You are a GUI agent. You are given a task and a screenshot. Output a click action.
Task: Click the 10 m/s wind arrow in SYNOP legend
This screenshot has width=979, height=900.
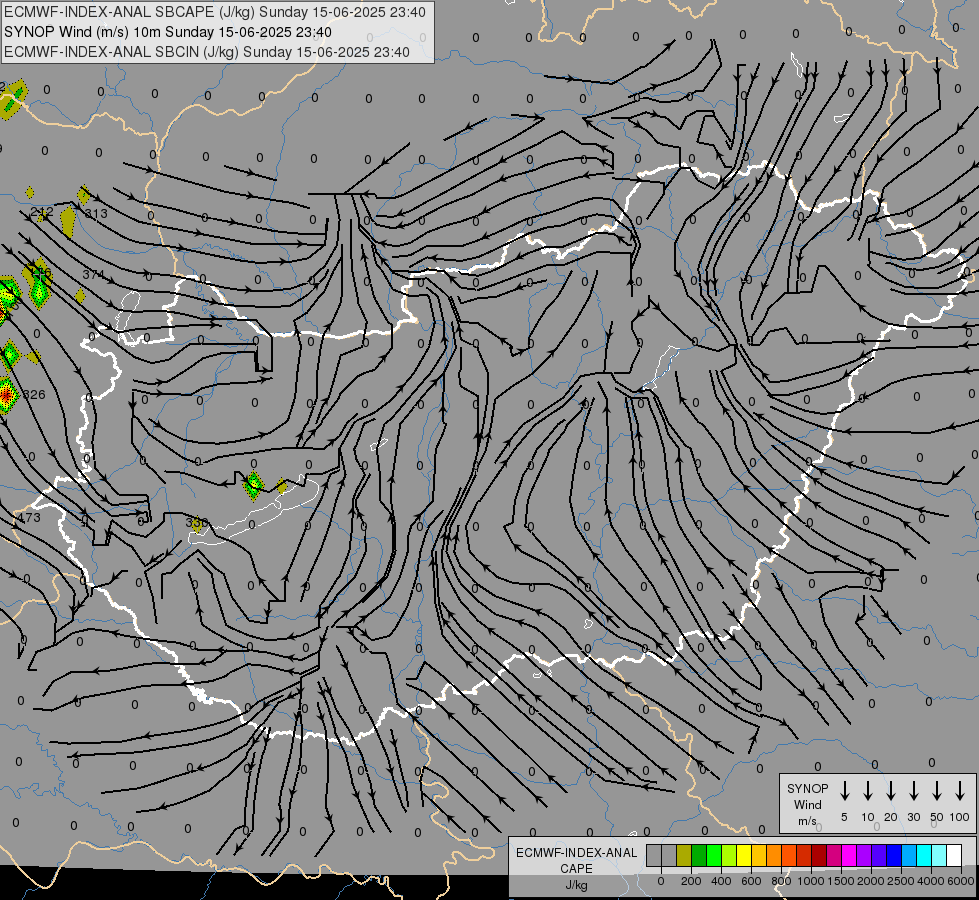[x=867, y=790]
